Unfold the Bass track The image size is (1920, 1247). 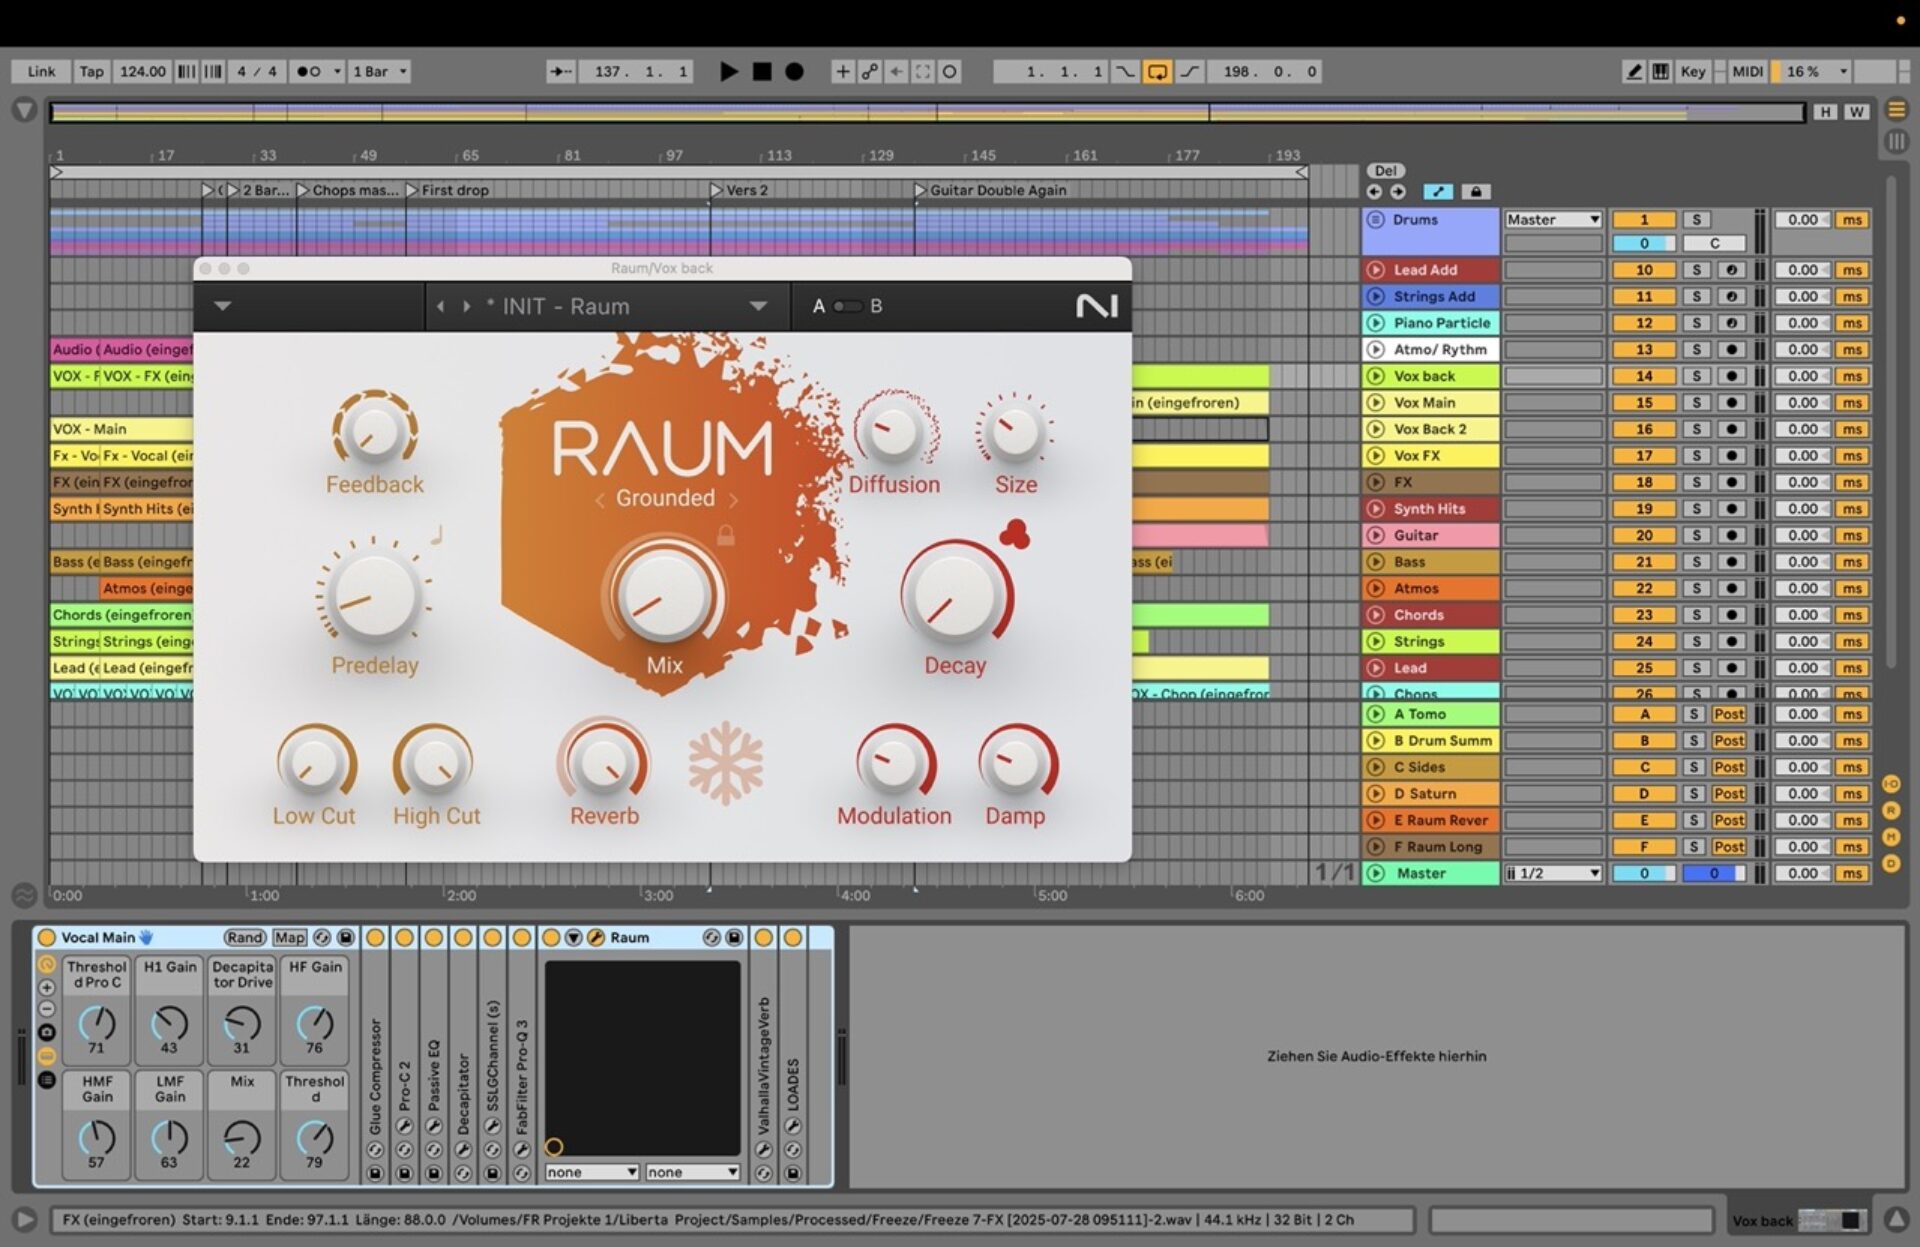pyautogui.click(x=1375, y=562)
